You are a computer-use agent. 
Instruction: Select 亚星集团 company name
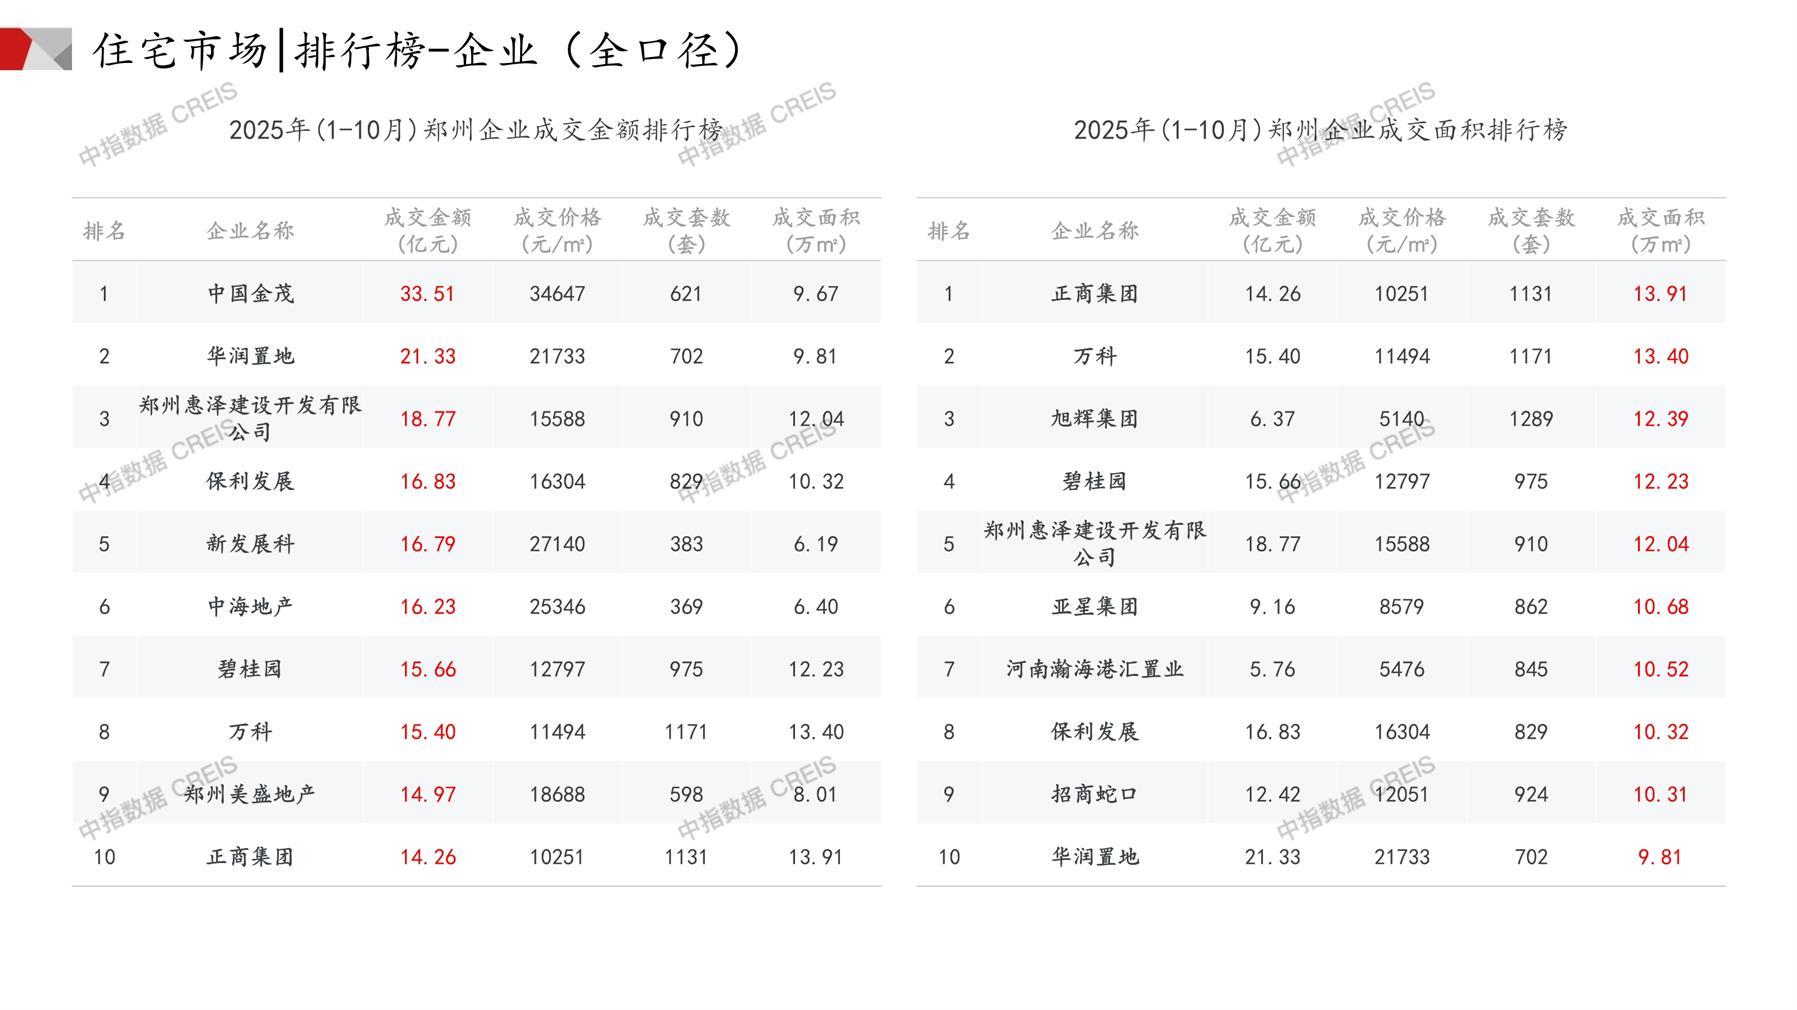1094,607
